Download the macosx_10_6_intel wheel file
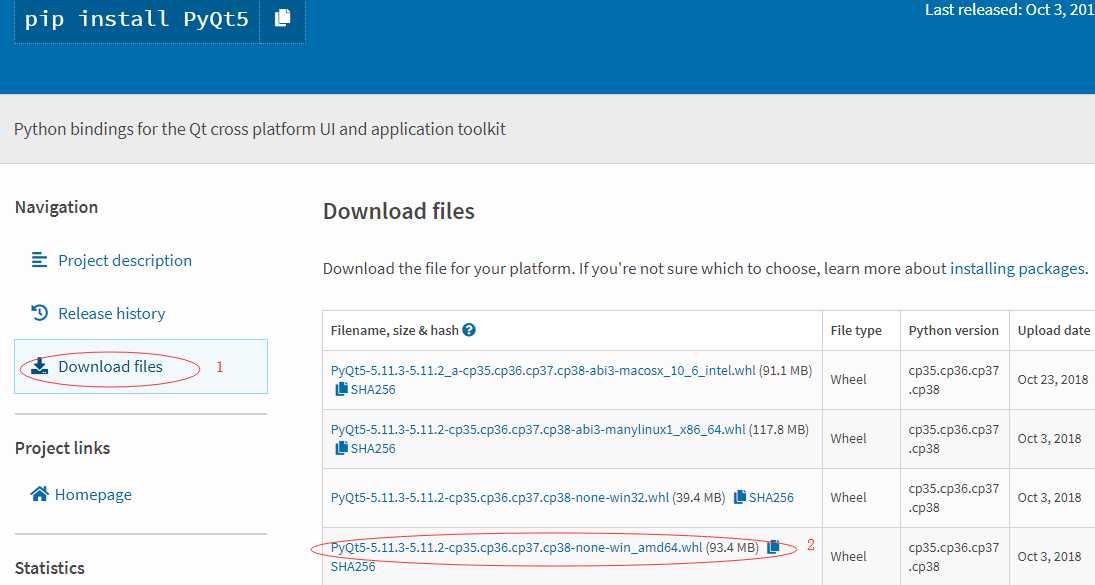Viewport: 1095px width, 585px height. (x=543, y=371)
